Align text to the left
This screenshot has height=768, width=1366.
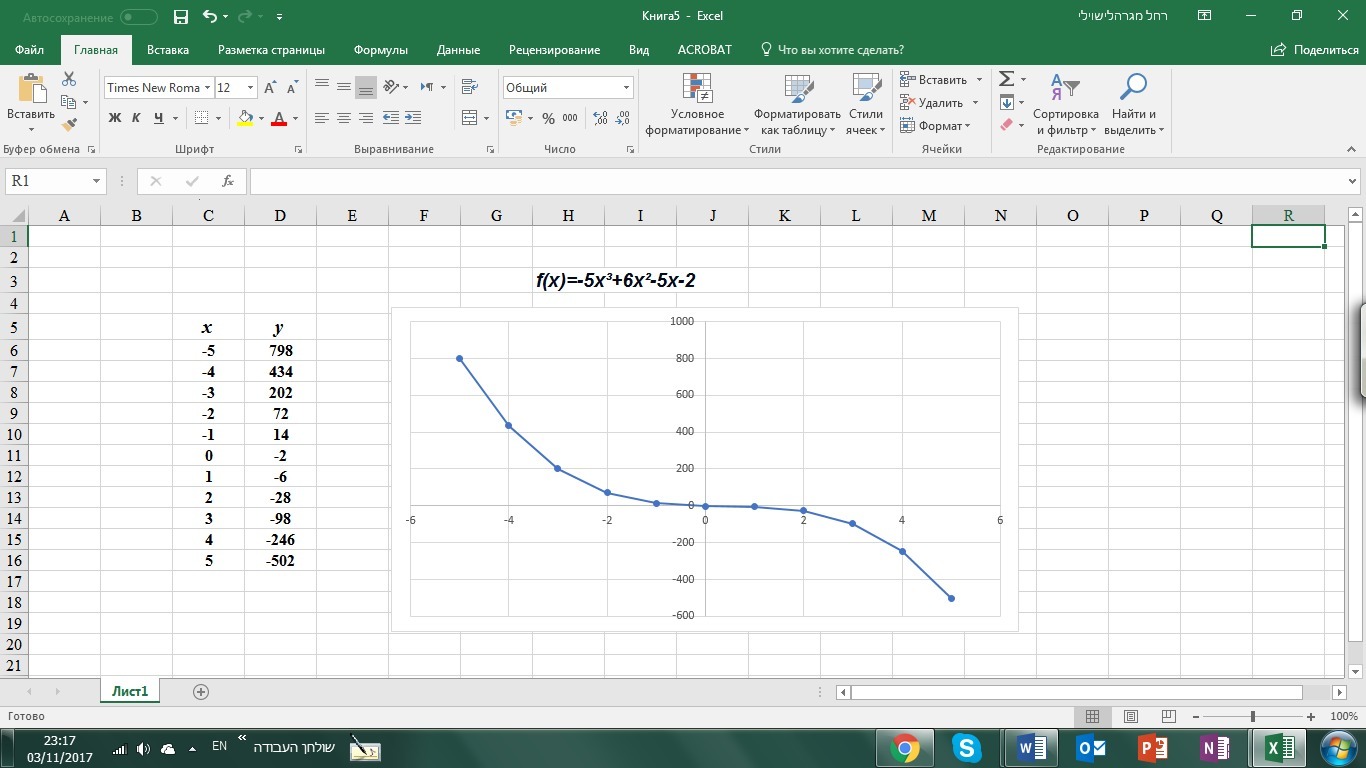[x=321, y=118]
